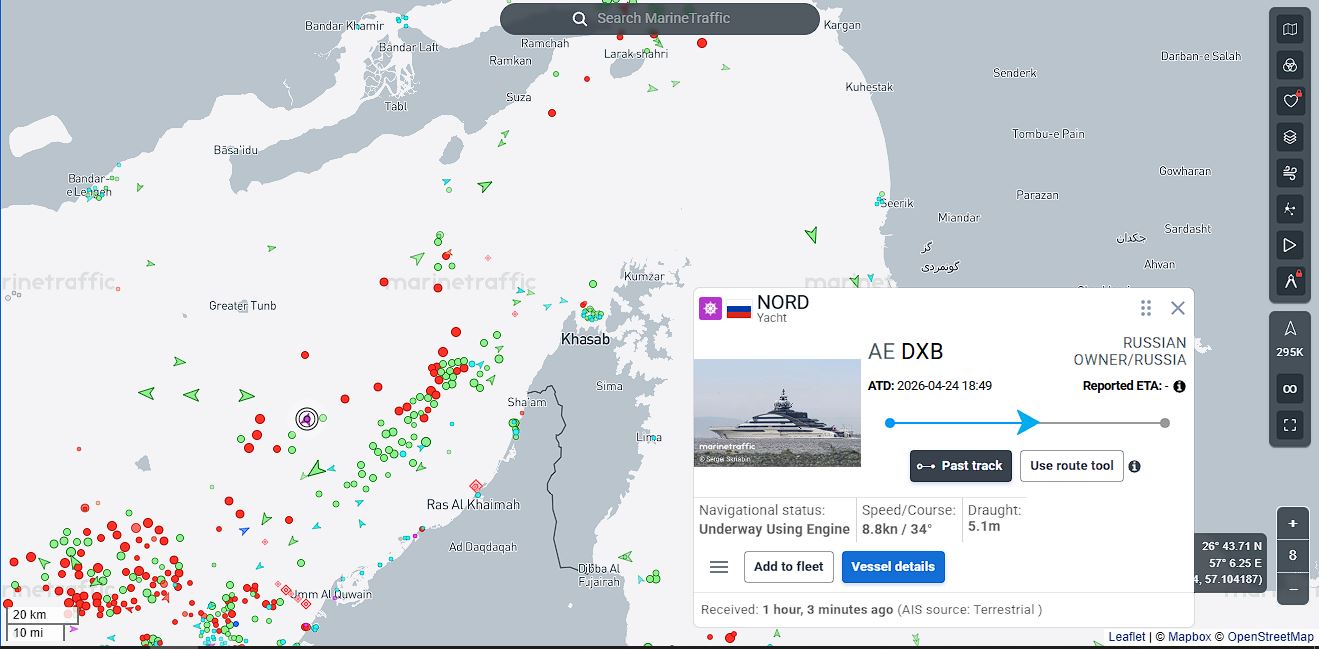Click the popup drag handle dots icon
This screenshot has width=1319, height=649.
coord(1146,308)
